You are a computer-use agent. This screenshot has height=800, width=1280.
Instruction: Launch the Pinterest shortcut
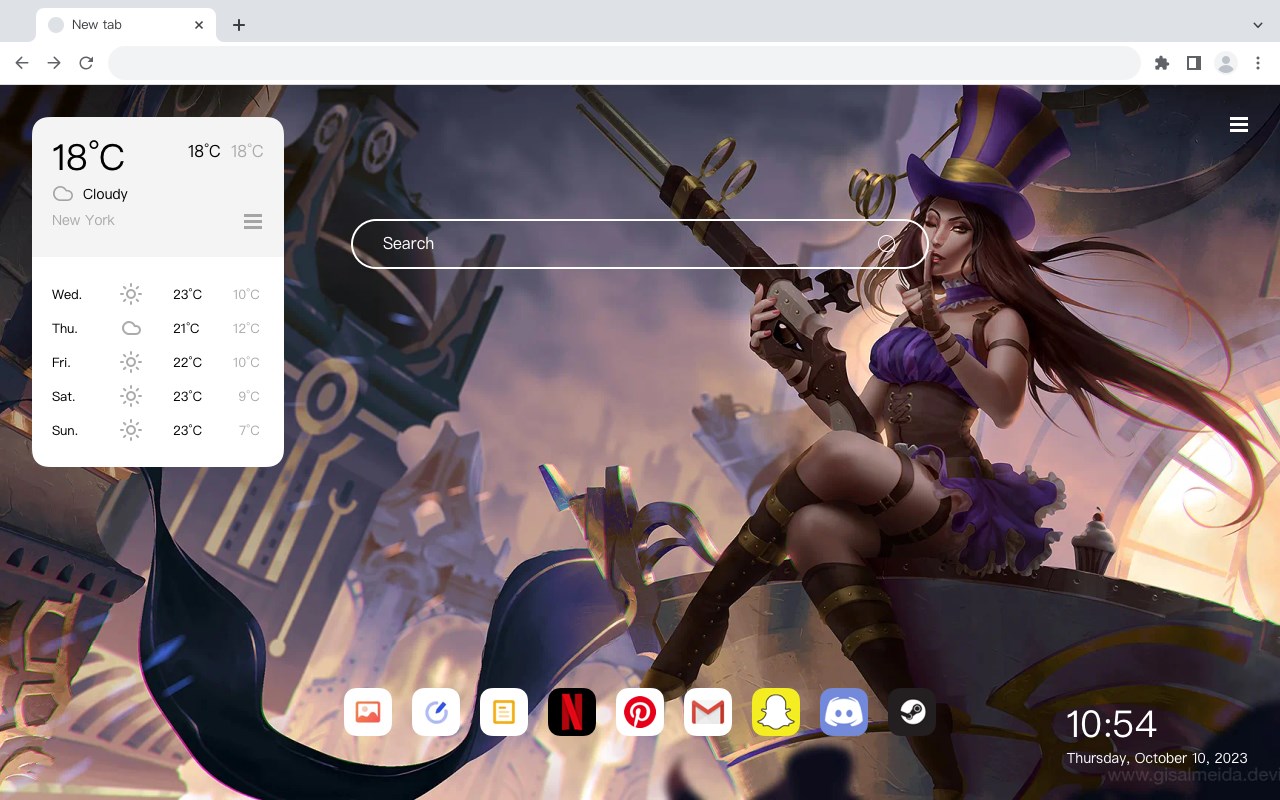point(640,712)
